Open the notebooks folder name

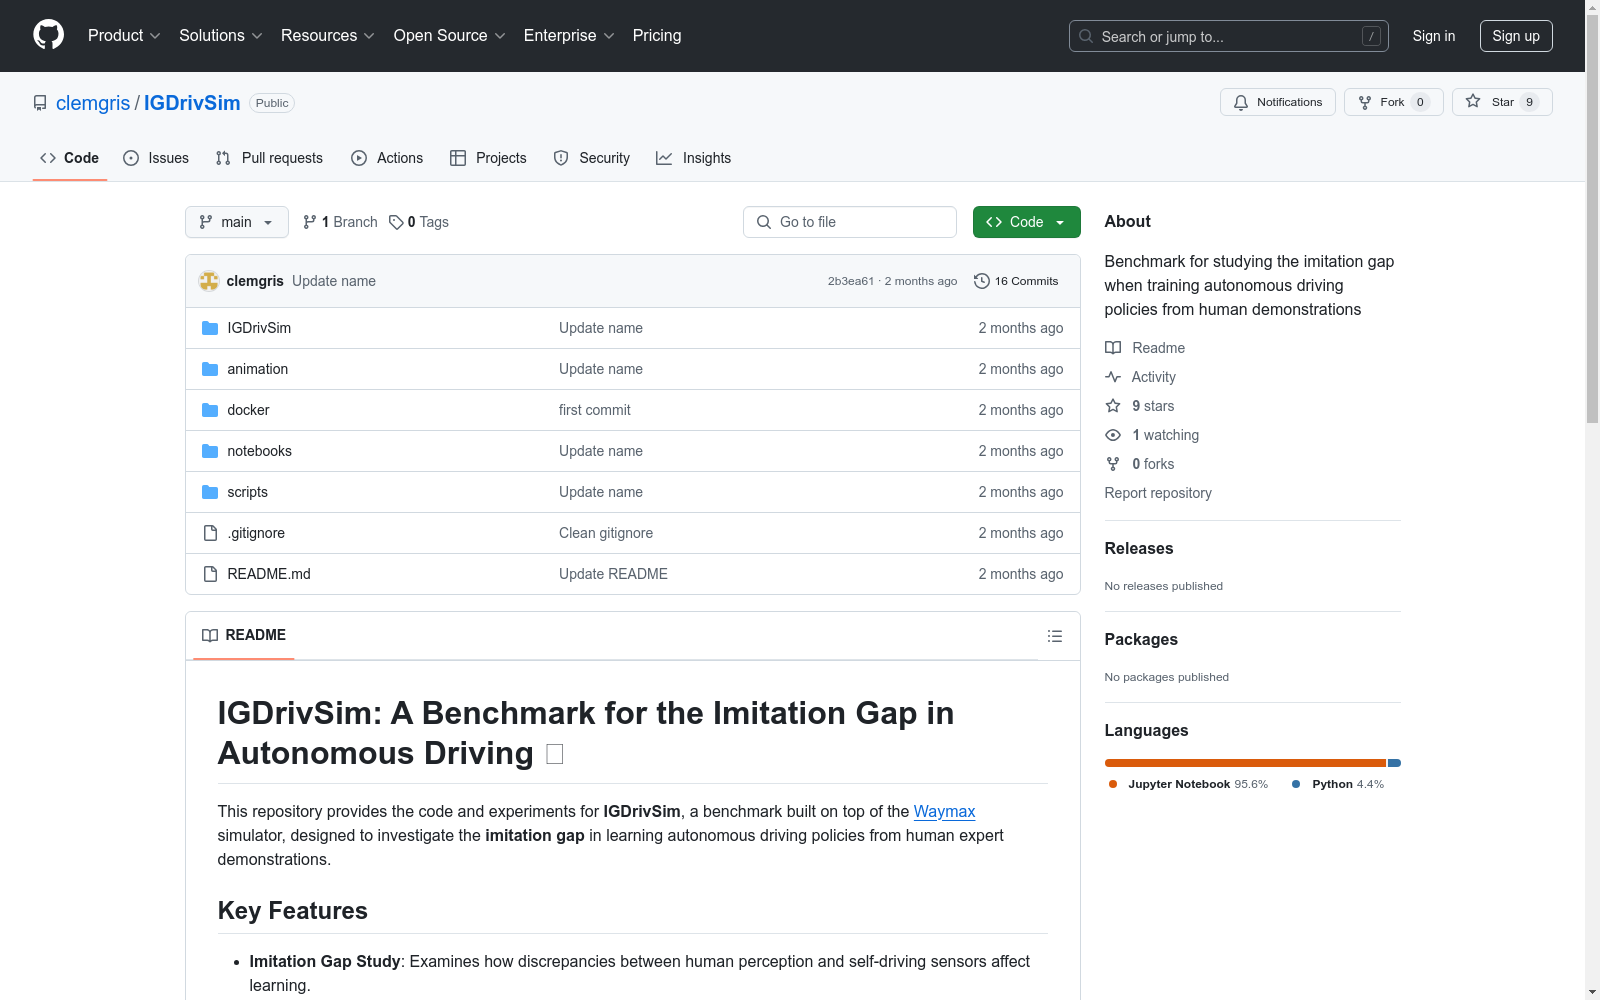(260, 451)
